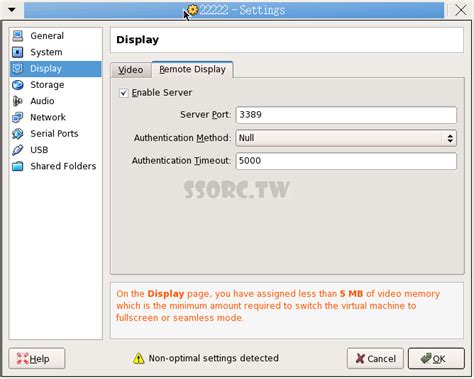Click the Help button
Screen dimensions: 474x379
click(x=37, y=359)
